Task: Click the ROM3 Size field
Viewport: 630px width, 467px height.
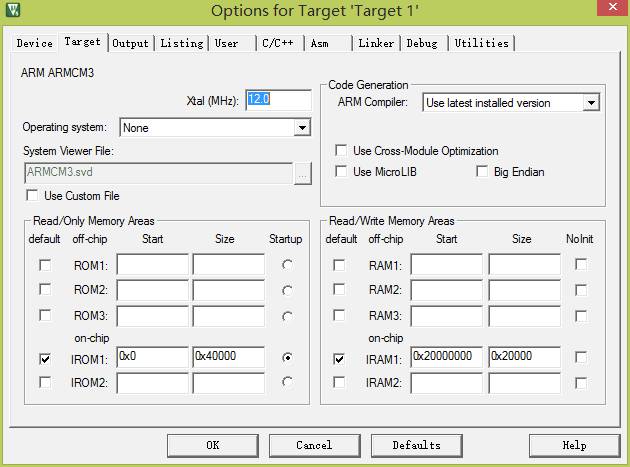Action: (x=228, y=316)
